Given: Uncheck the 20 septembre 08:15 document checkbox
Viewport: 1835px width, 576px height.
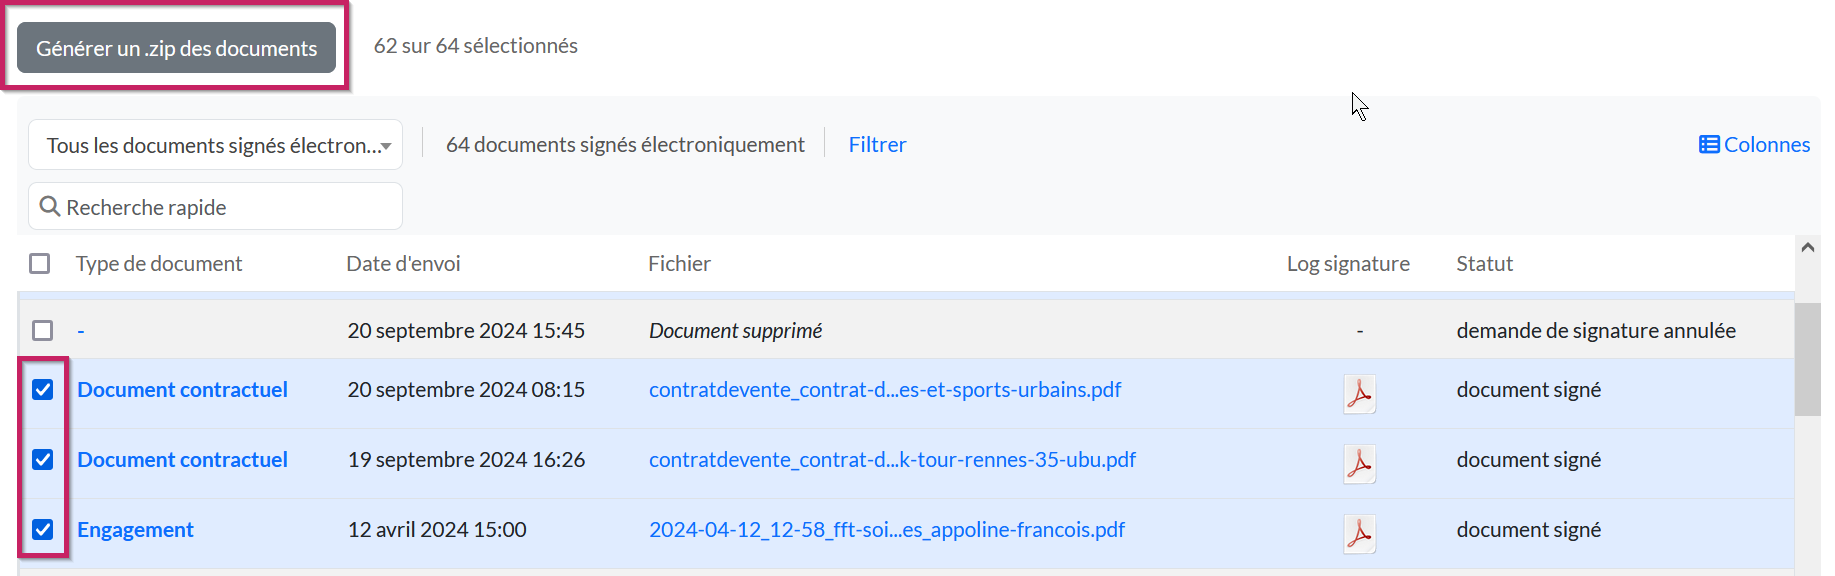Looking at the screenshot, I should (x=42, y=389).
